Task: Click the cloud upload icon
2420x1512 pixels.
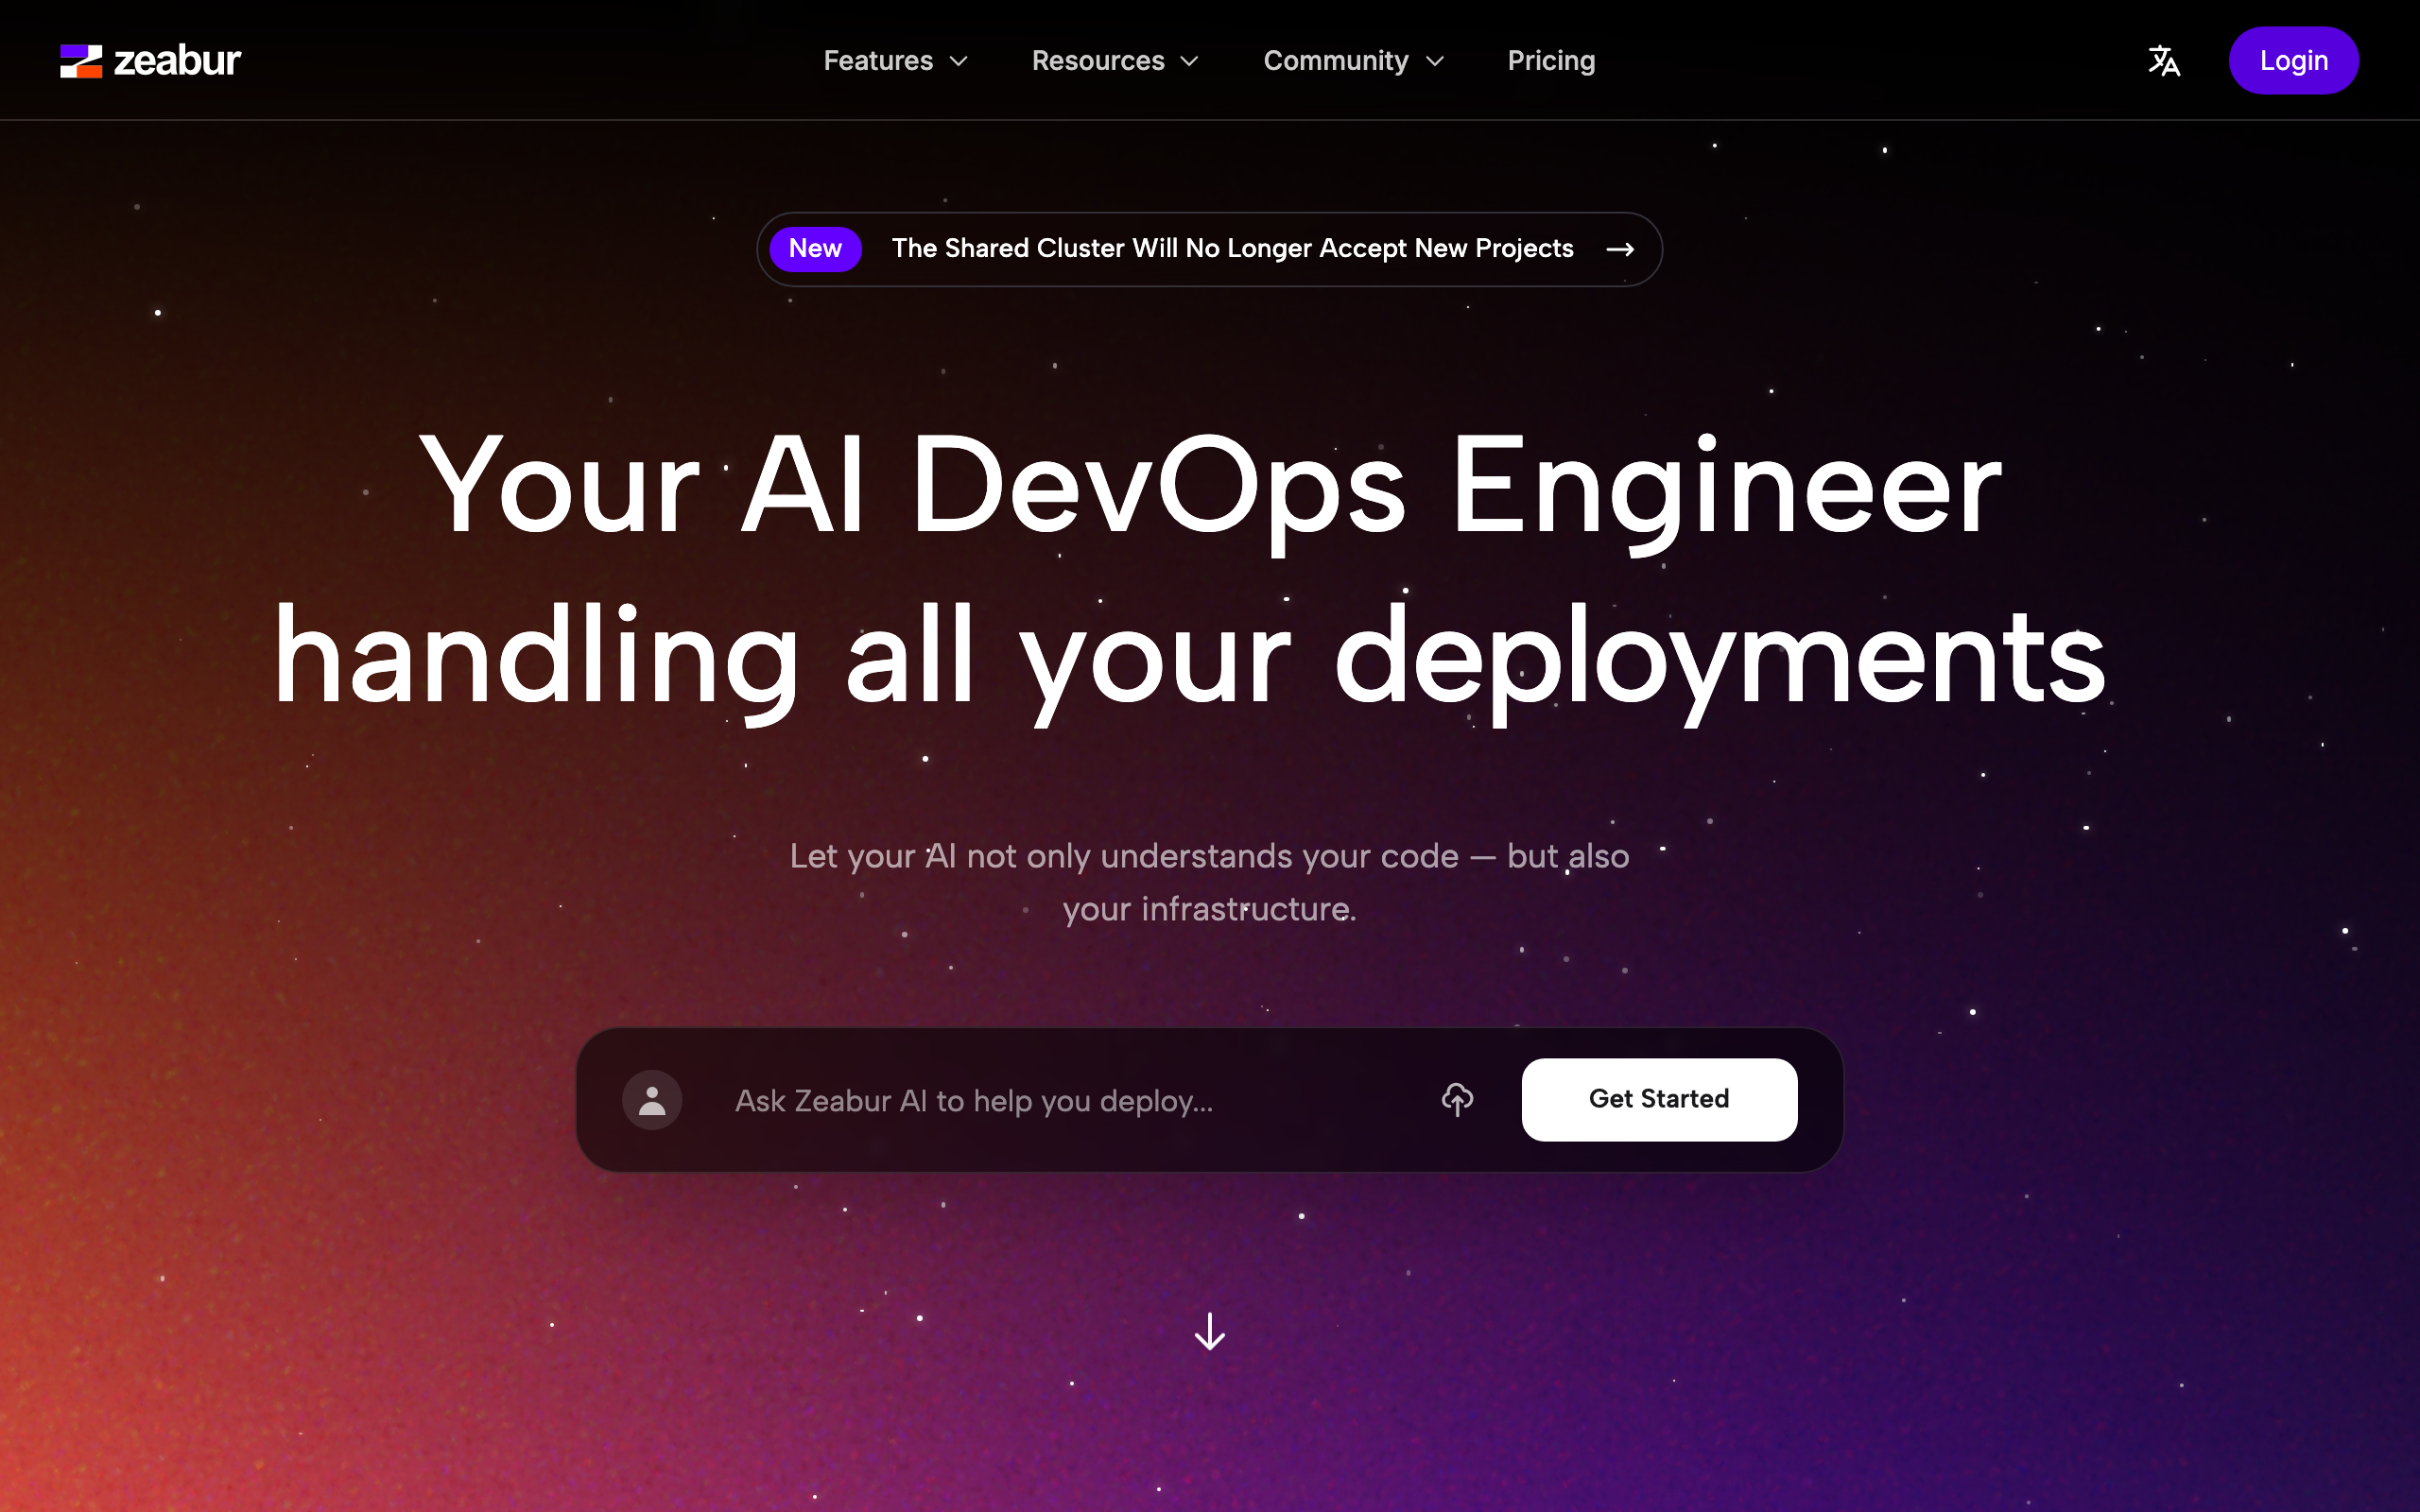Action: point(1457,1099)
